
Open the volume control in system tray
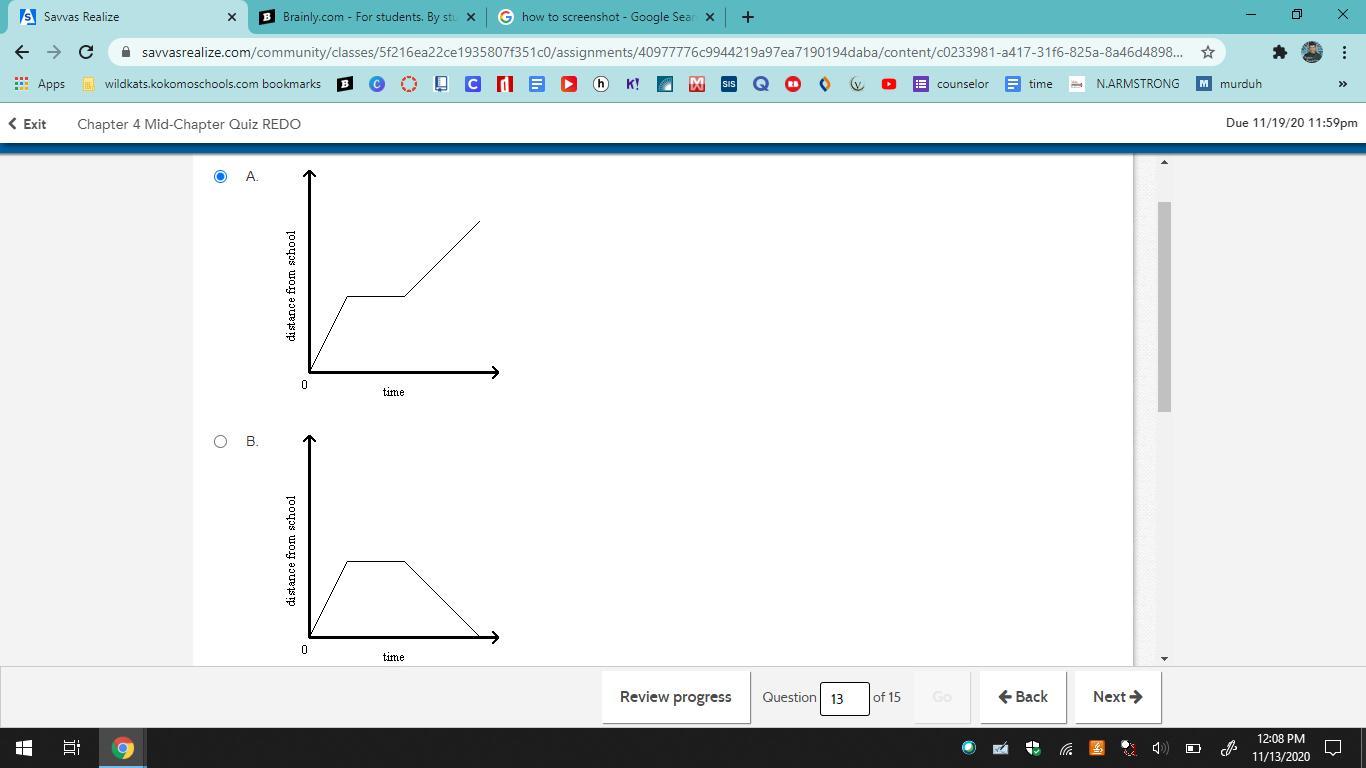pyautogui.click(x=1160, y=748)
